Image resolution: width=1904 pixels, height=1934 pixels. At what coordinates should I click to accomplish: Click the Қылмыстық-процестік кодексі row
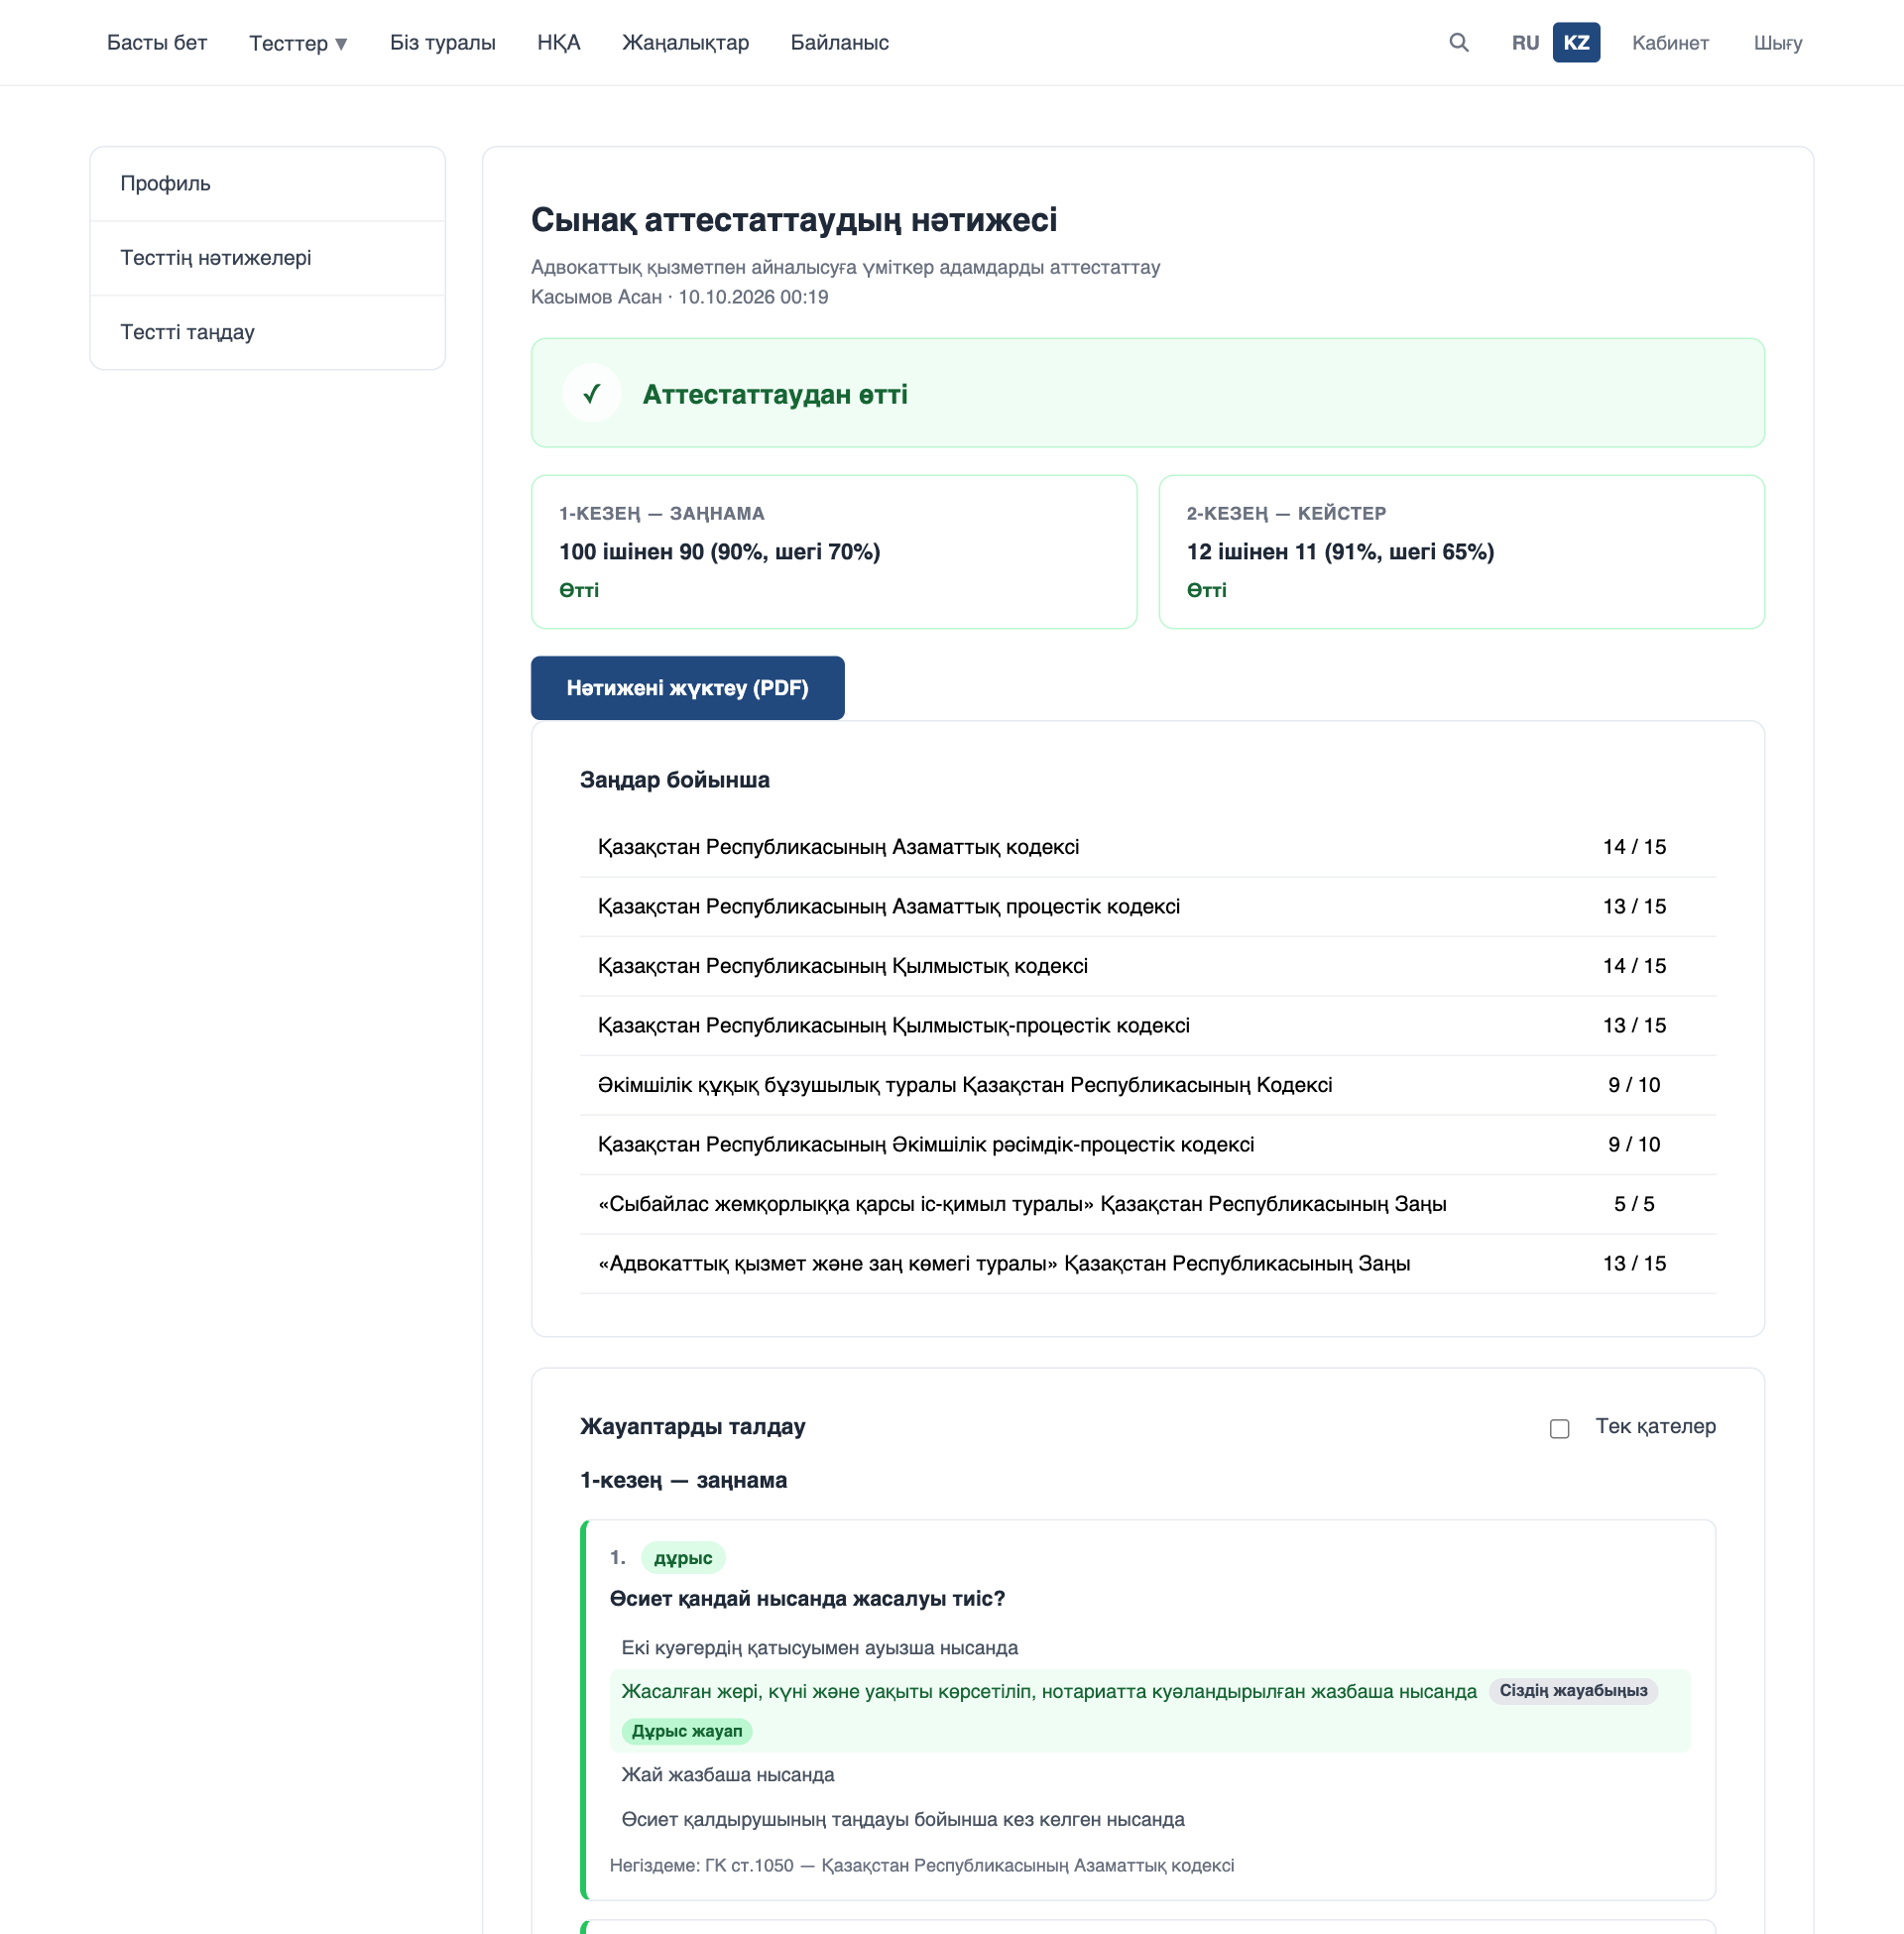(1147, 1026)
